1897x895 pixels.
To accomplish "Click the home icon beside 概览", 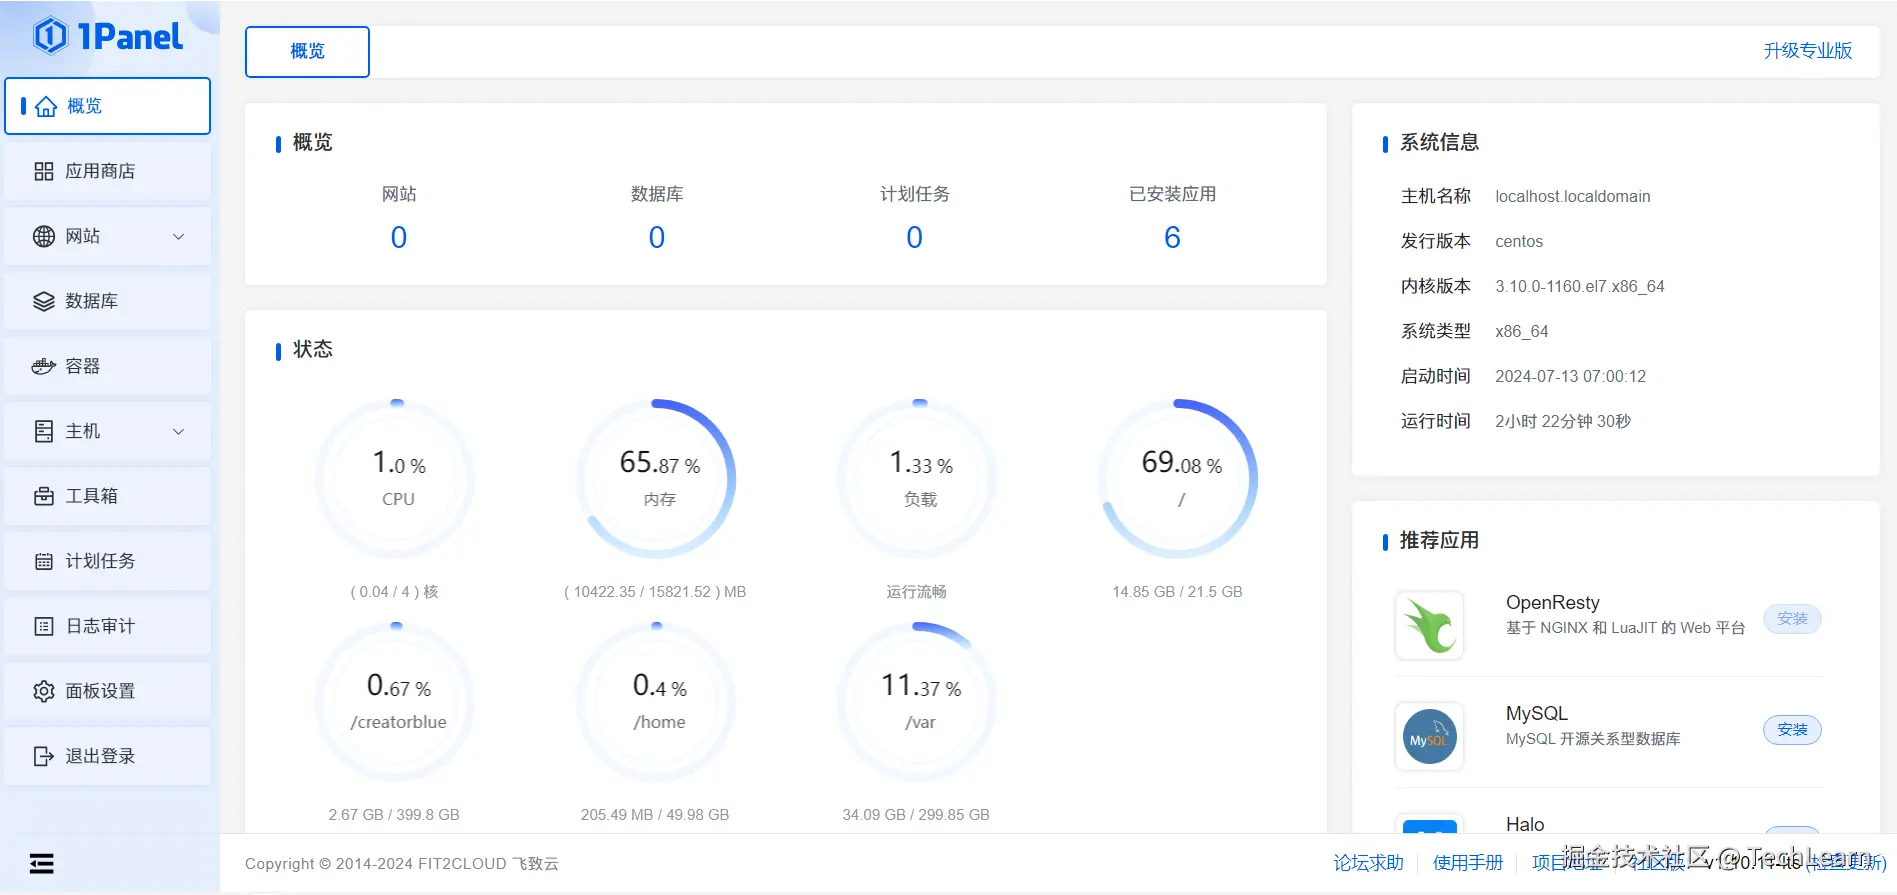I will click(46, 106).
